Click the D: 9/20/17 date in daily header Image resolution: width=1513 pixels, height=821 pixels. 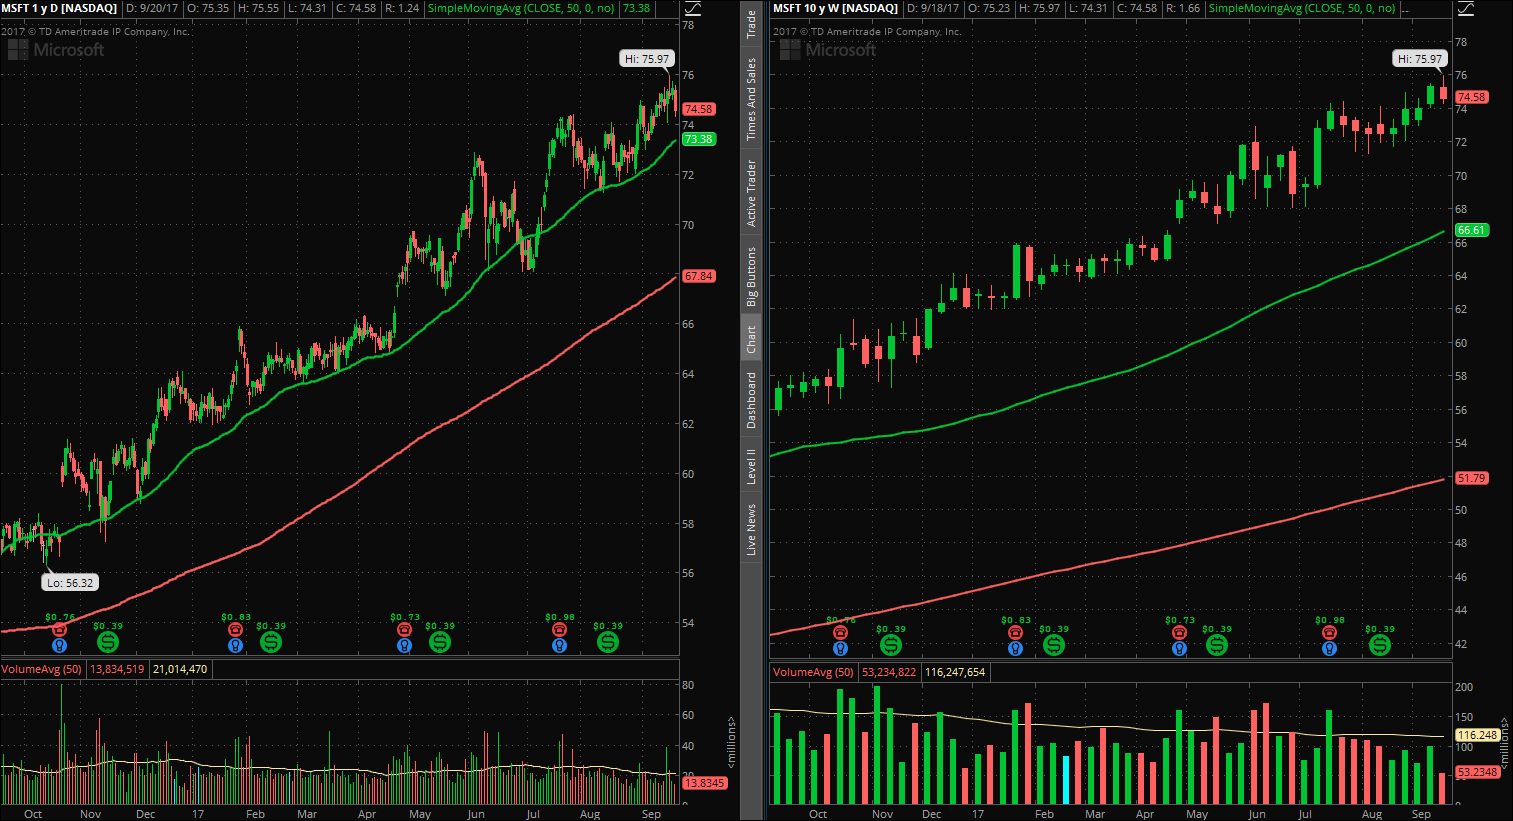coord(153,8)
